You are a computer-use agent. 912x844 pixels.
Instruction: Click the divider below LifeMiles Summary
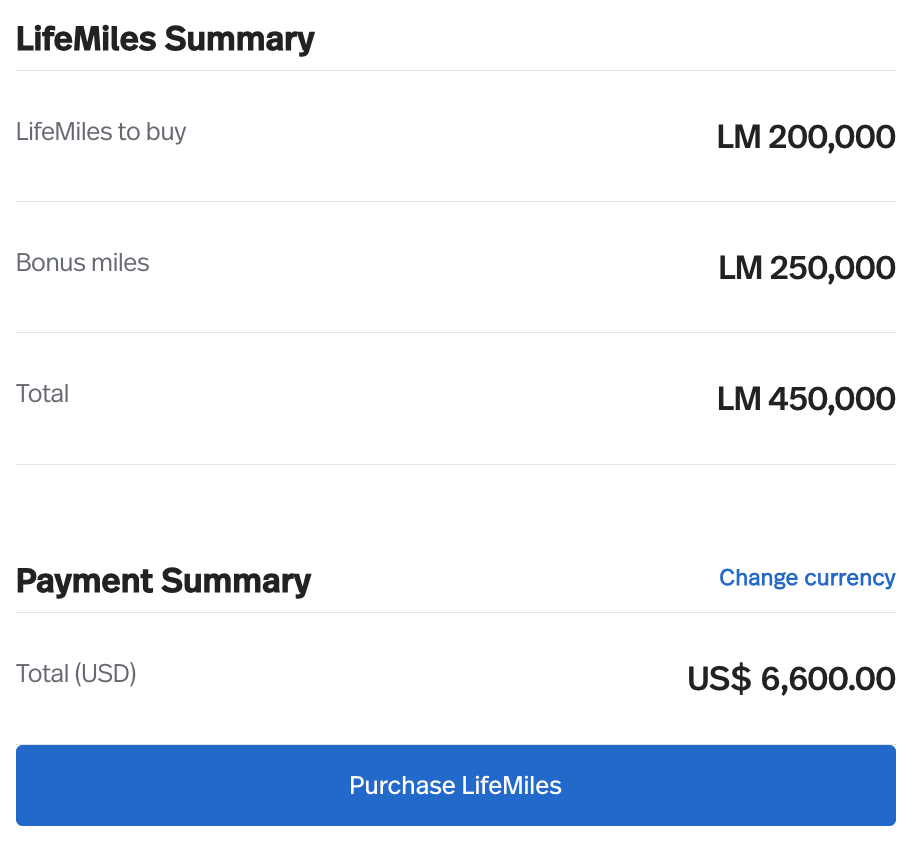tap(456, 69)
